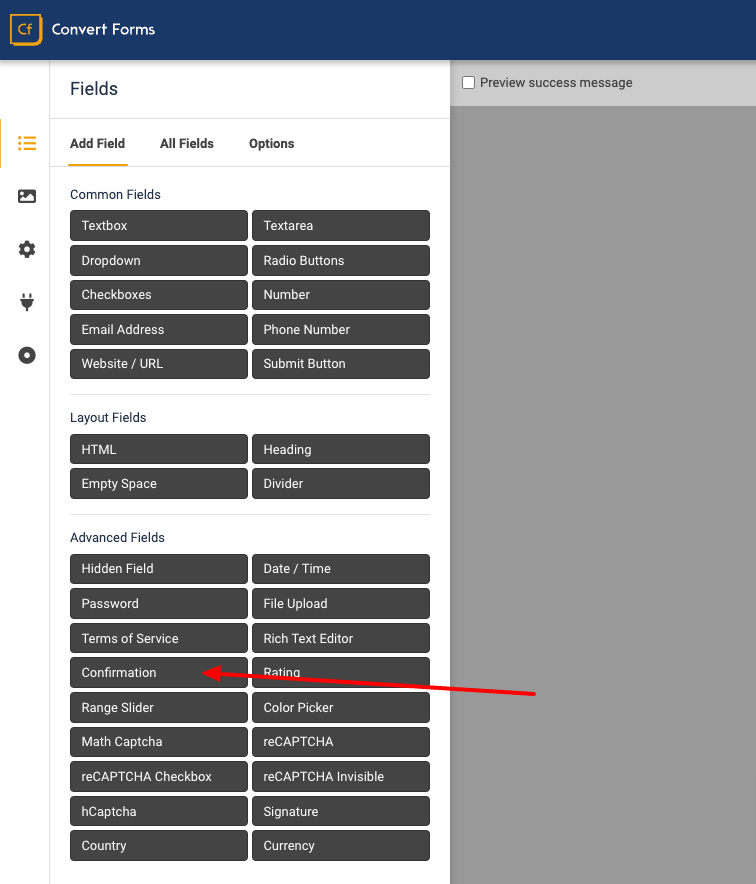Add a Rich Text Editor field

[341, 638]
